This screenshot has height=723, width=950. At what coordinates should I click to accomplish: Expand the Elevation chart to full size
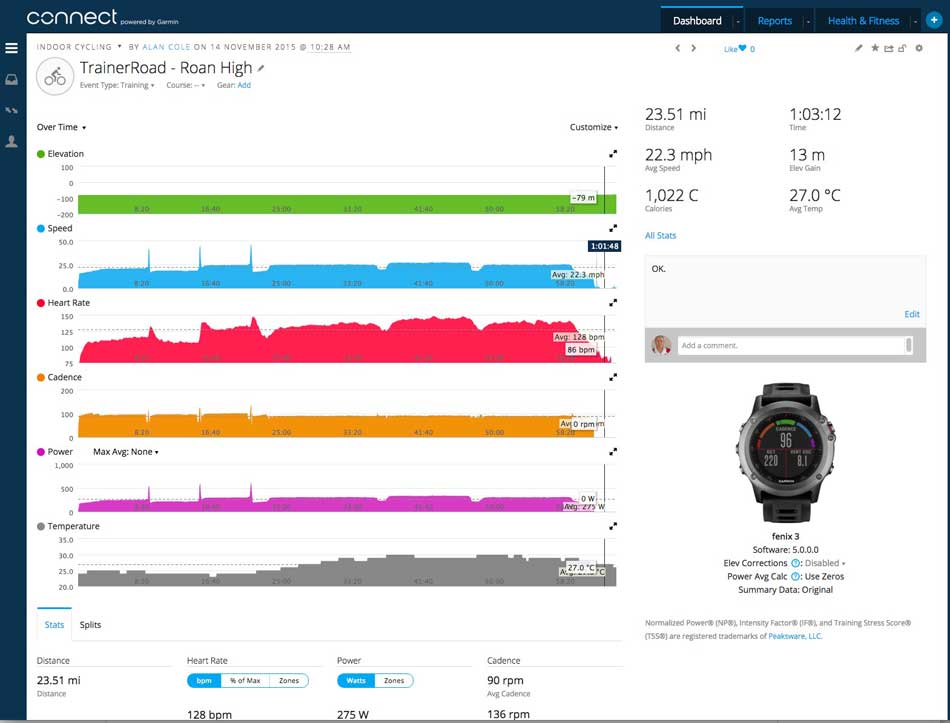pyautogui.click(x=613, y=154)
